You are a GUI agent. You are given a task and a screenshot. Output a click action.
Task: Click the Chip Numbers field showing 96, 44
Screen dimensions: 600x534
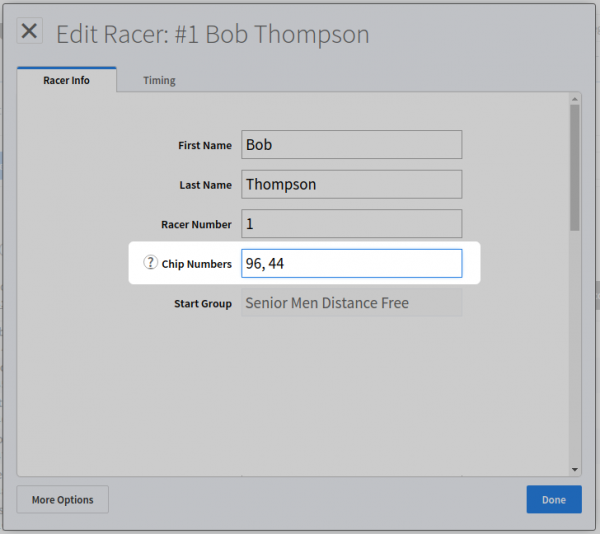click(x=351, y=264)
